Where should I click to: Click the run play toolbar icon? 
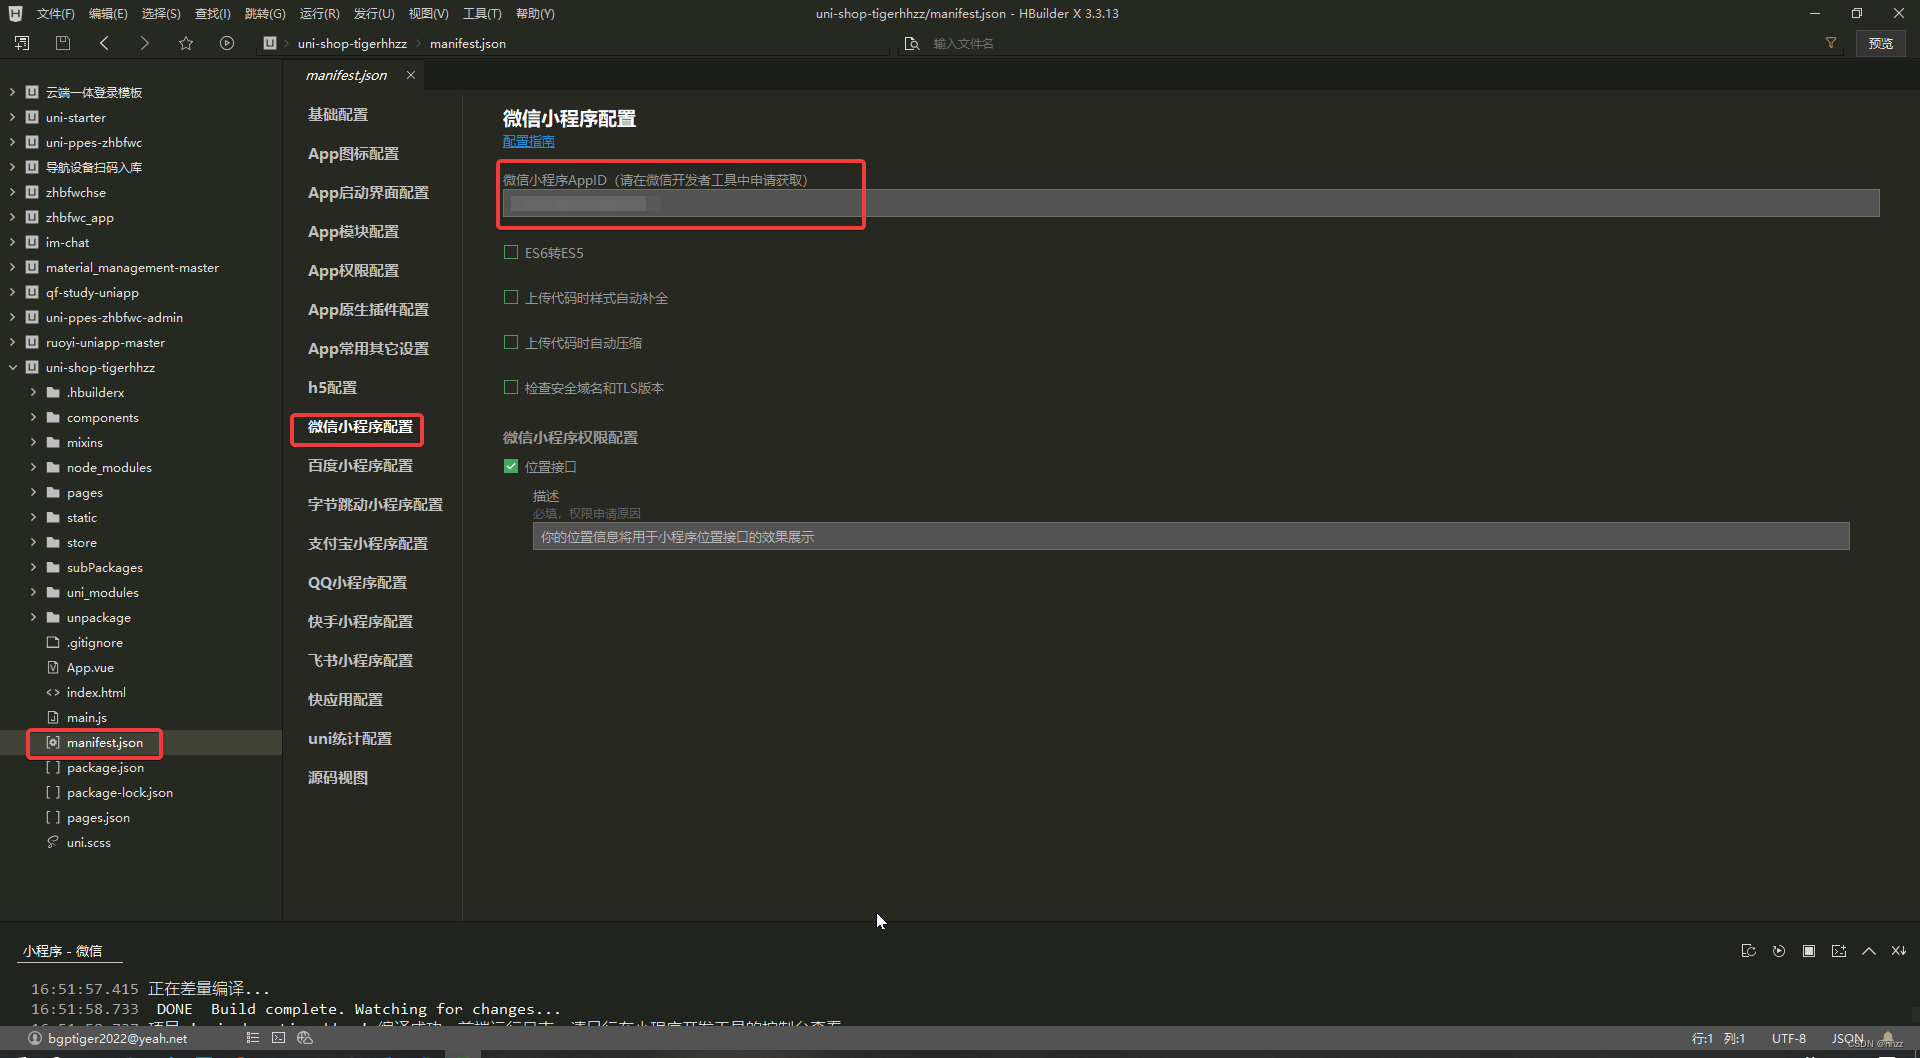click(x=227, y=43)
